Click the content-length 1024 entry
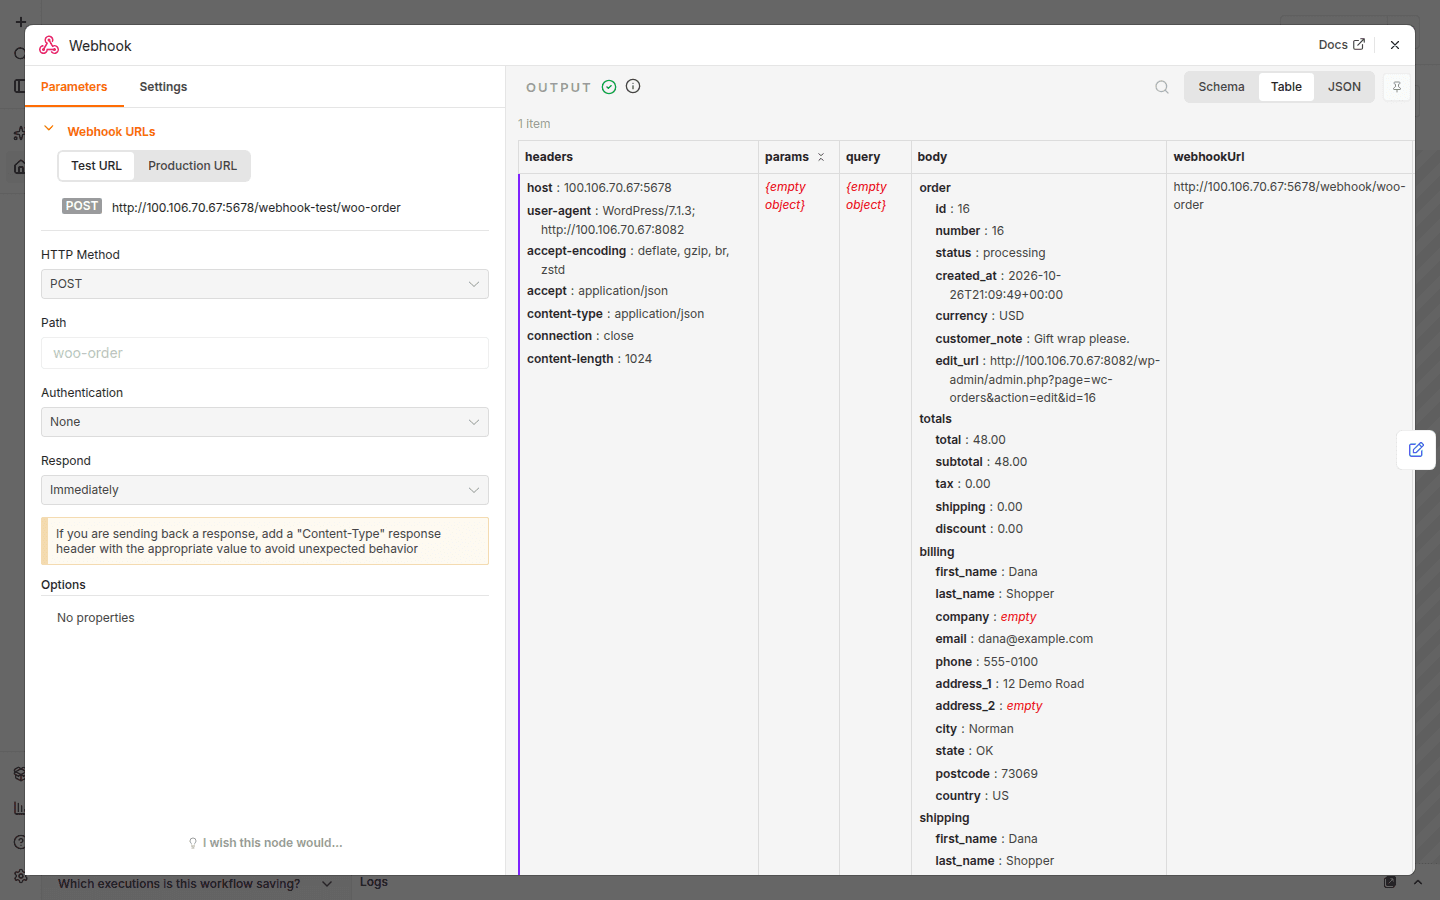 (589, 359)
